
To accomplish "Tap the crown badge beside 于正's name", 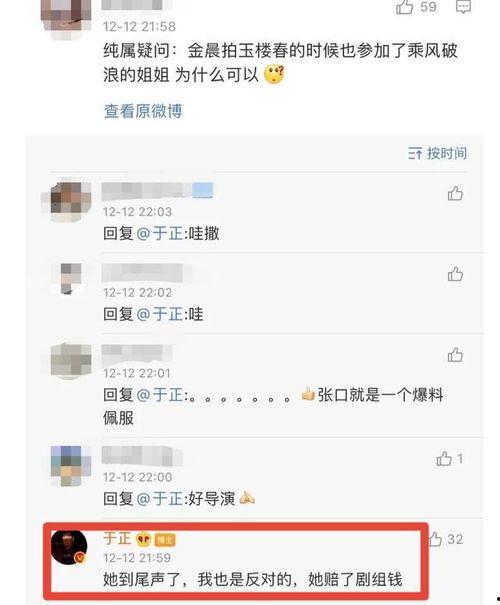I will (144, 539).
